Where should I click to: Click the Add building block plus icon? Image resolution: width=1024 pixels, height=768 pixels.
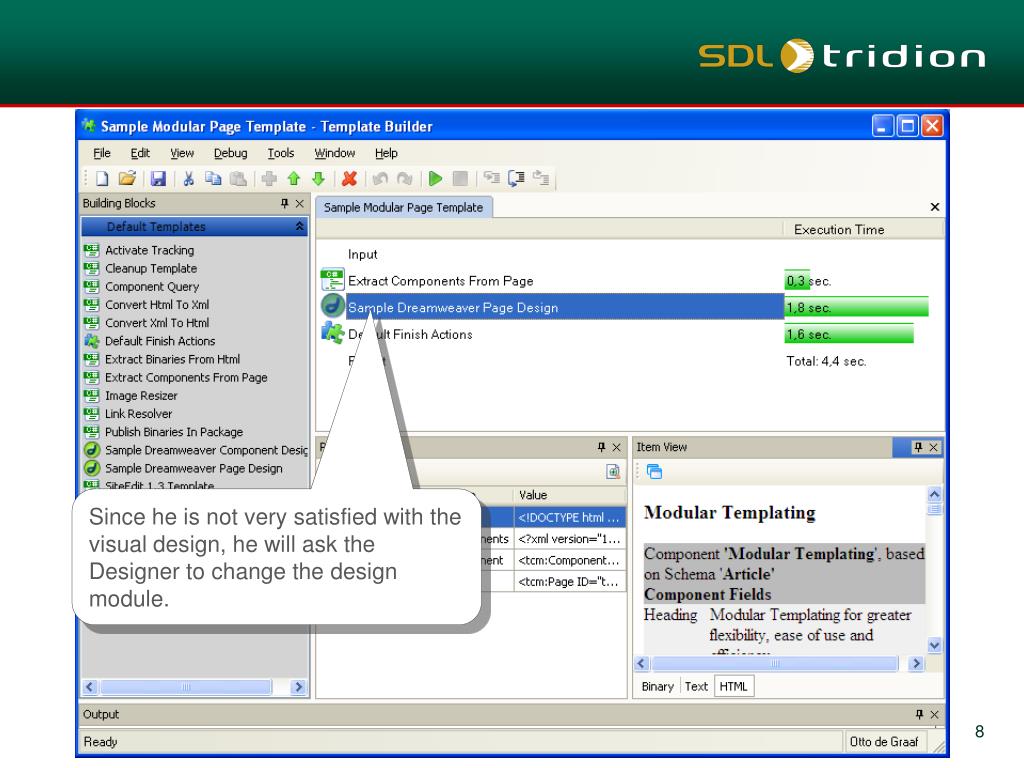pos(269,178)
